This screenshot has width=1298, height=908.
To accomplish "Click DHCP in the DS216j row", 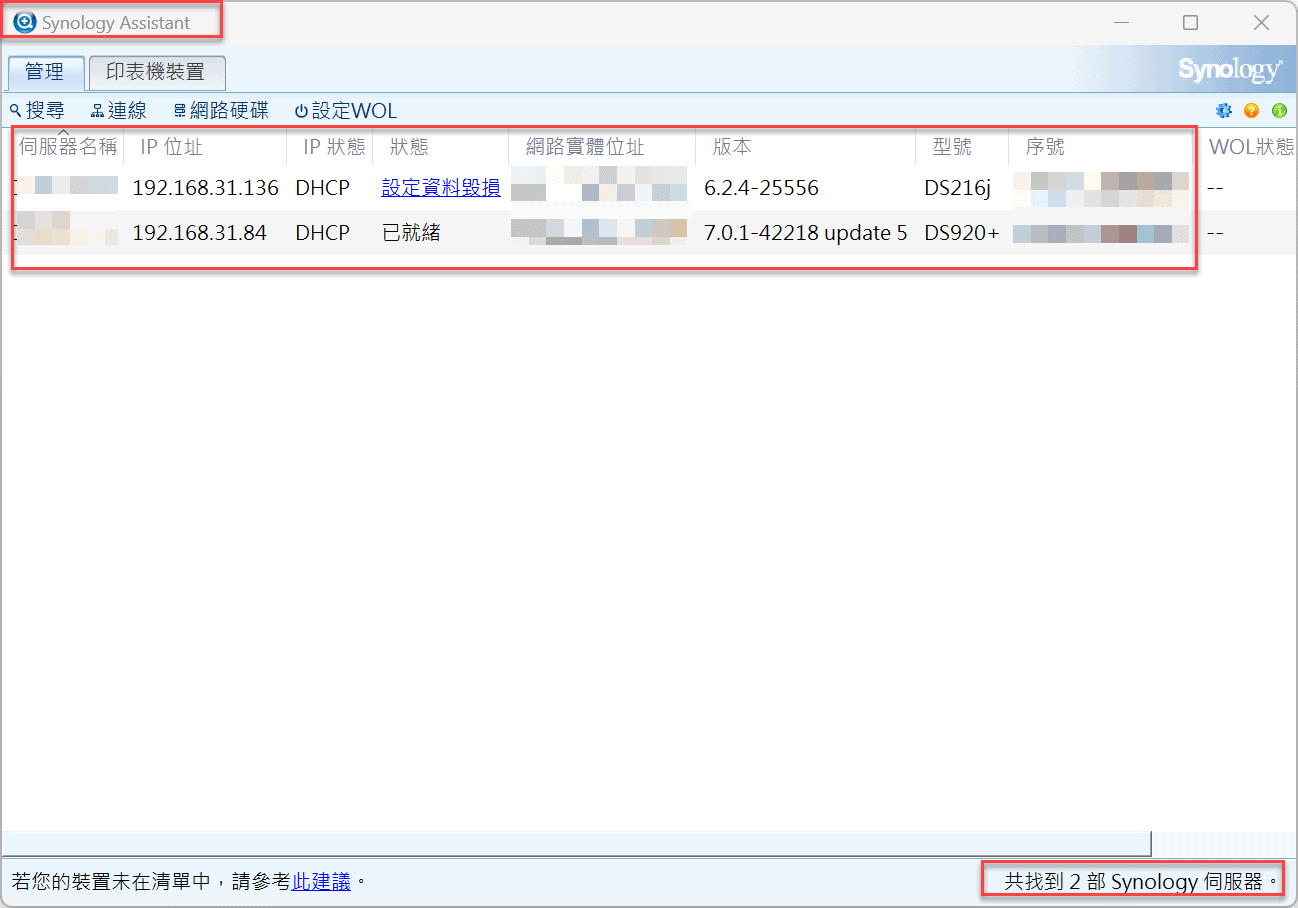I will [x=322, y=187].
